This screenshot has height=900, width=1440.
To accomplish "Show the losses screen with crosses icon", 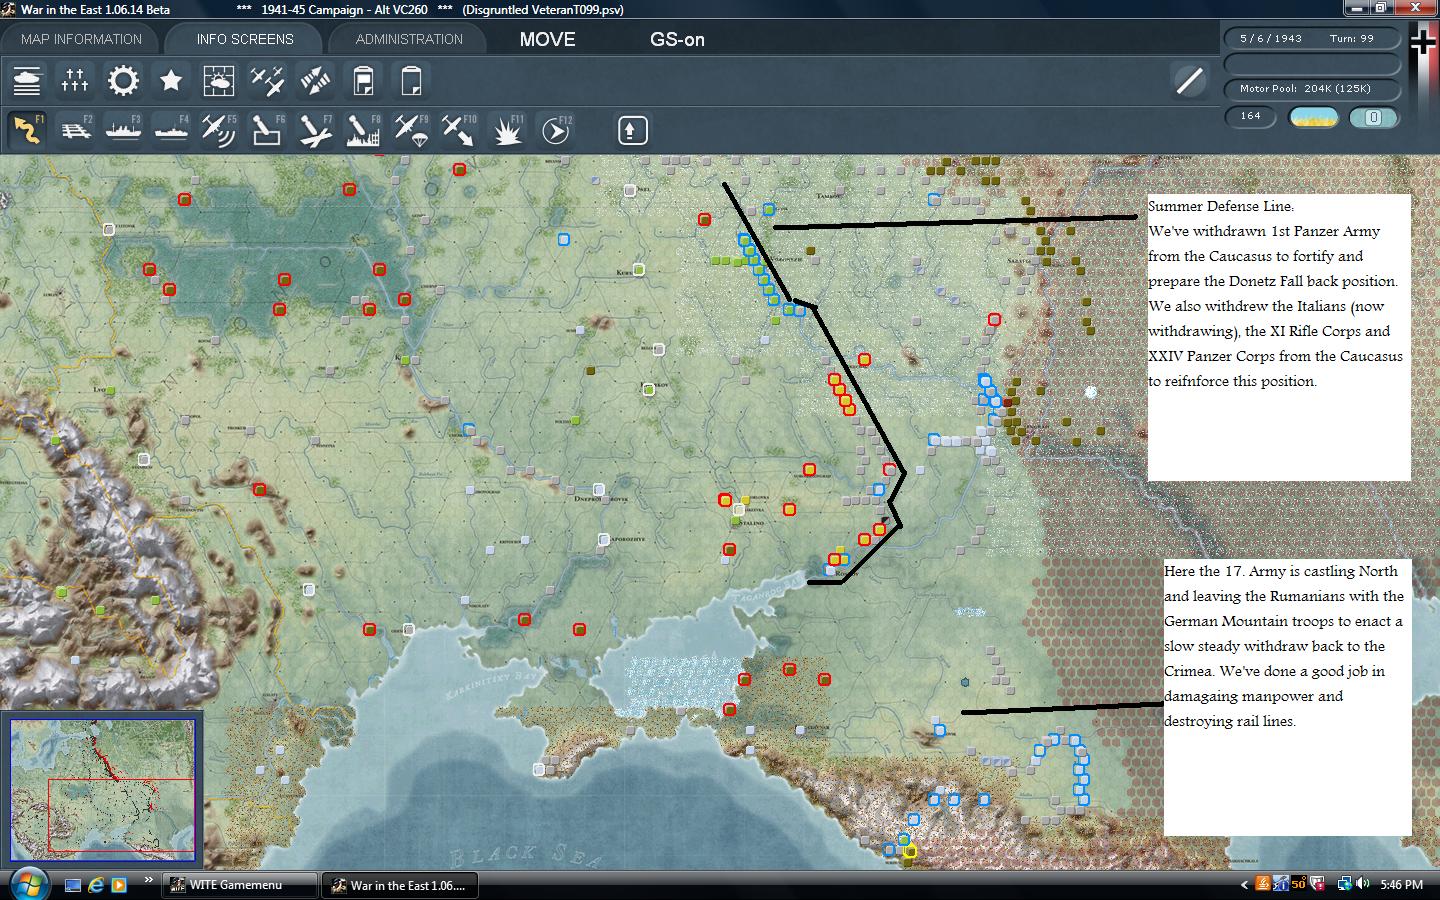I will point(75,81).
